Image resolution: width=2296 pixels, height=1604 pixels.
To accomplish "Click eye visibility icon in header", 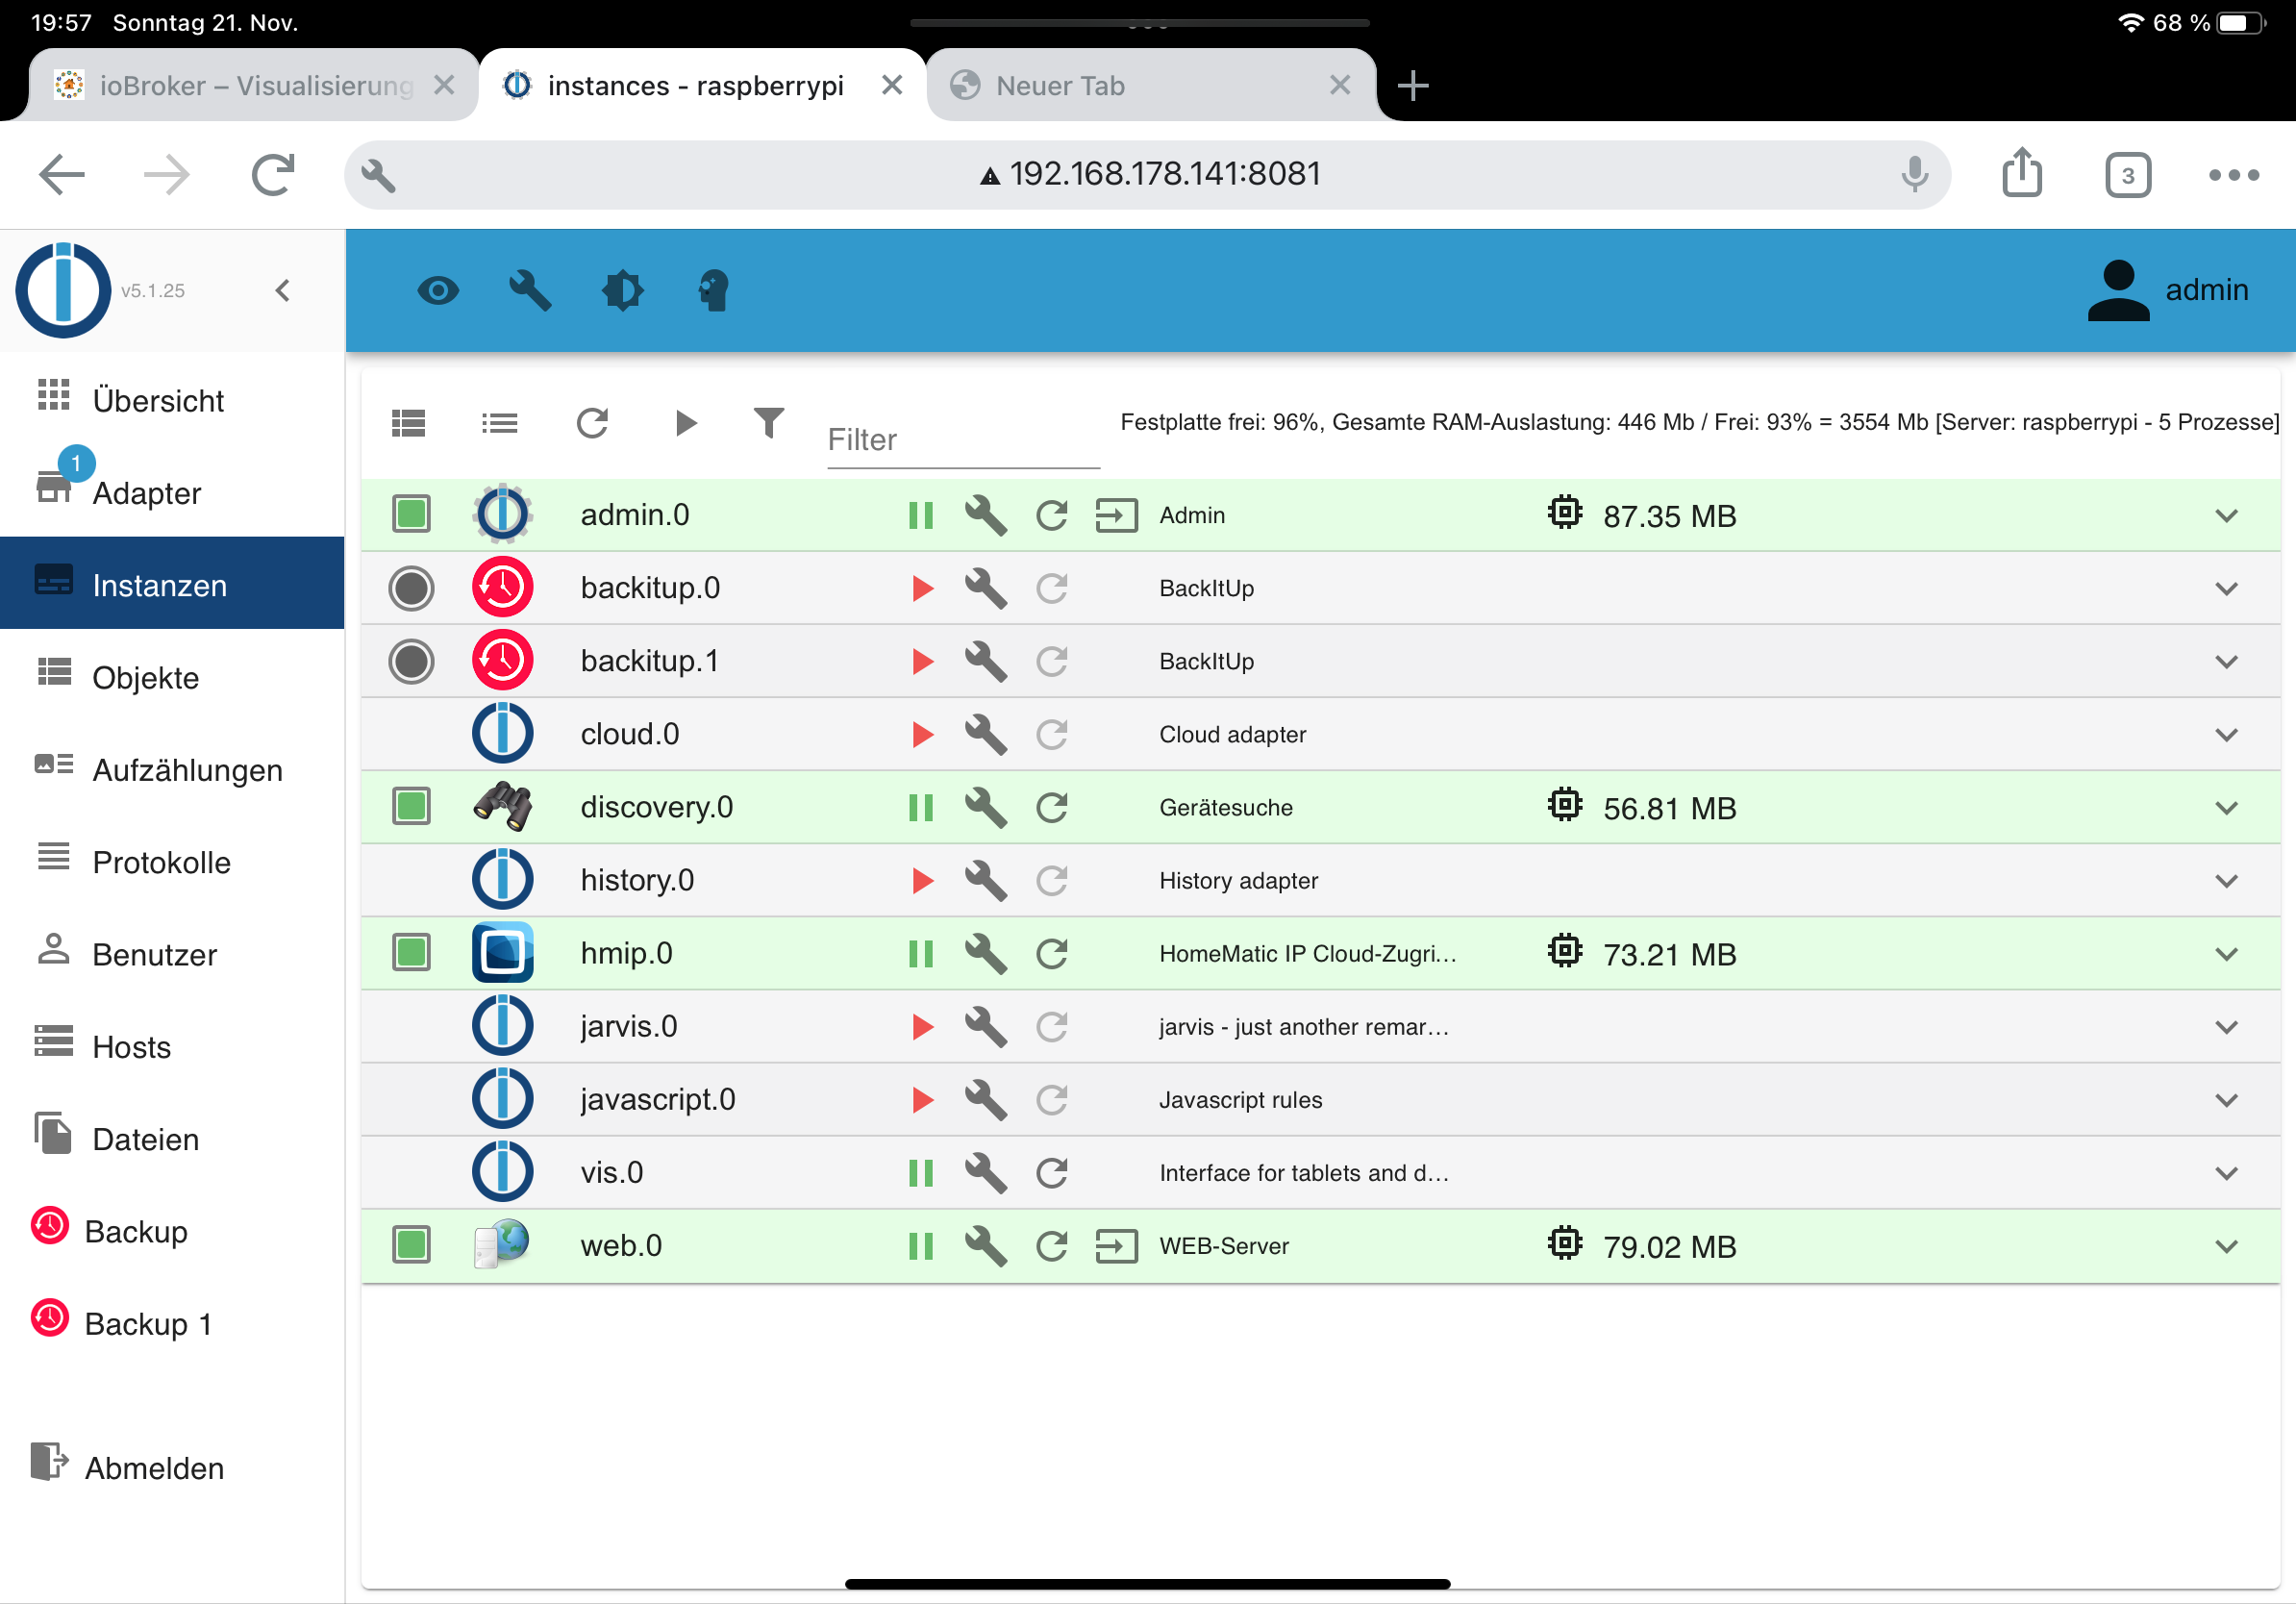I will (438, 291).
